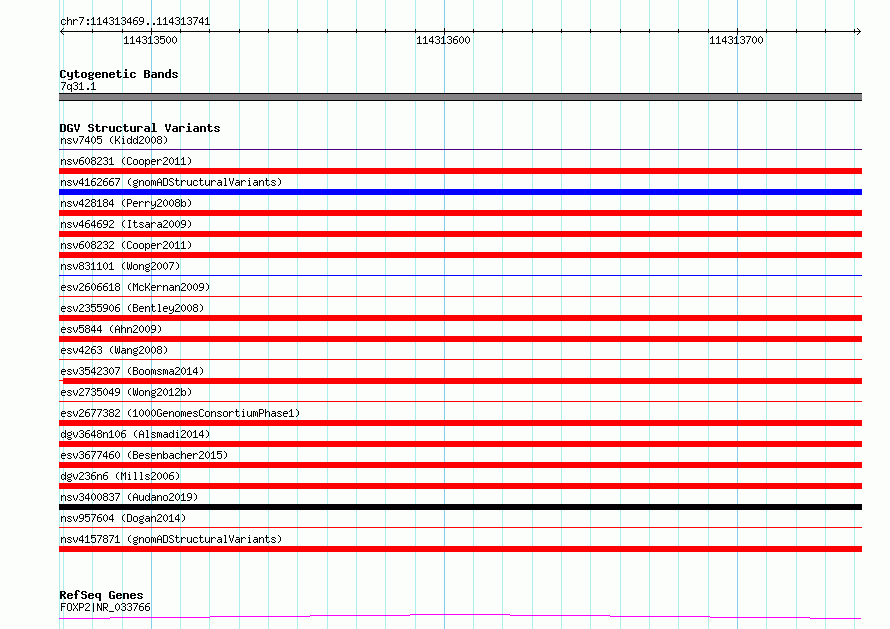Click the magenta FOXP2 gene line
890x629 pixels.
460,617
